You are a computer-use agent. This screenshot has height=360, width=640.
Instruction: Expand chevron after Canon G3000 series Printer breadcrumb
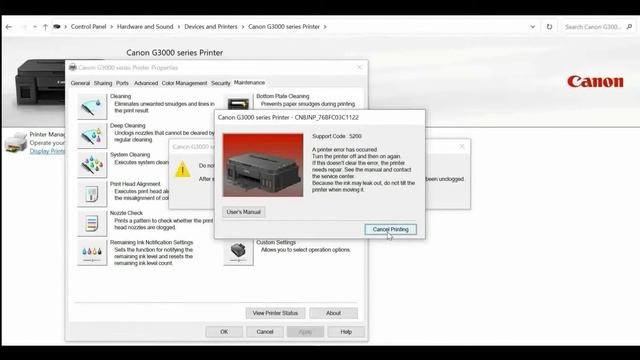tap(325, 27)
